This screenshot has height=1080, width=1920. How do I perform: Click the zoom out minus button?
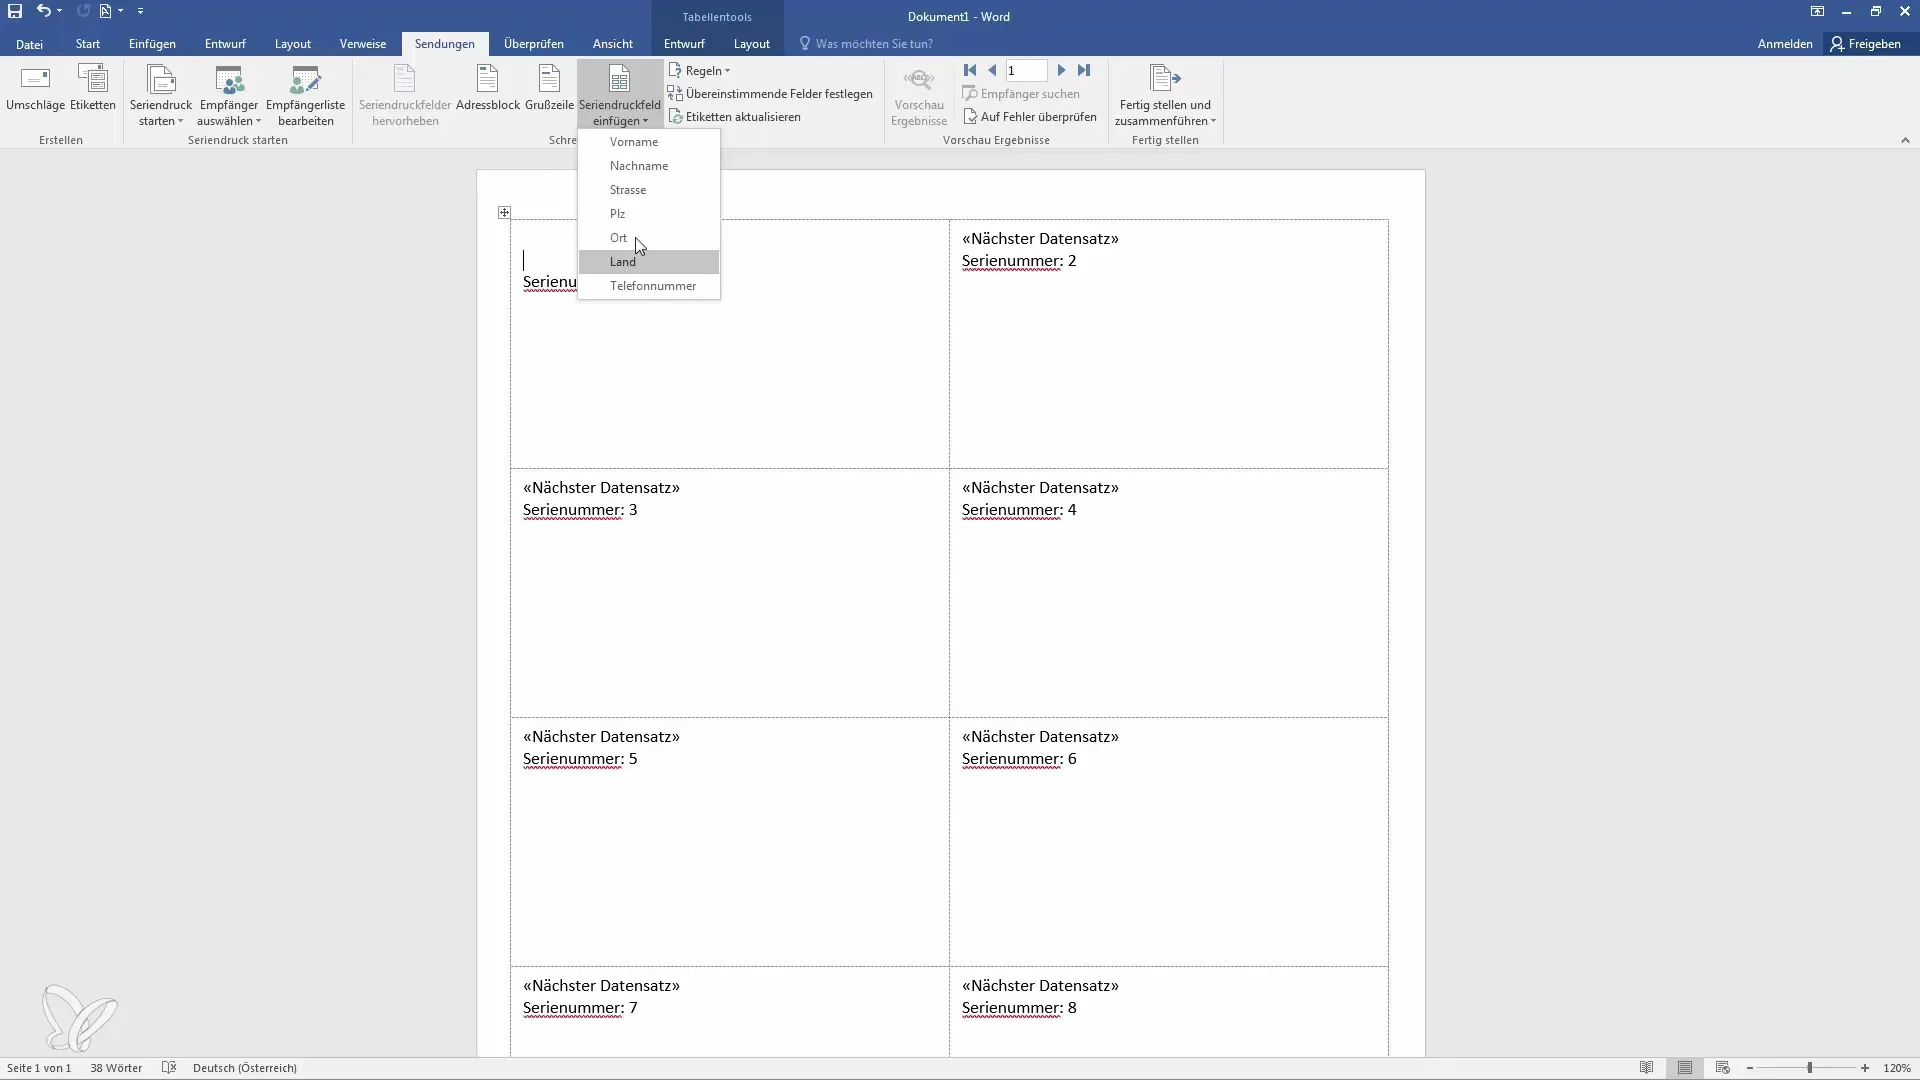pos(1750,1068)
